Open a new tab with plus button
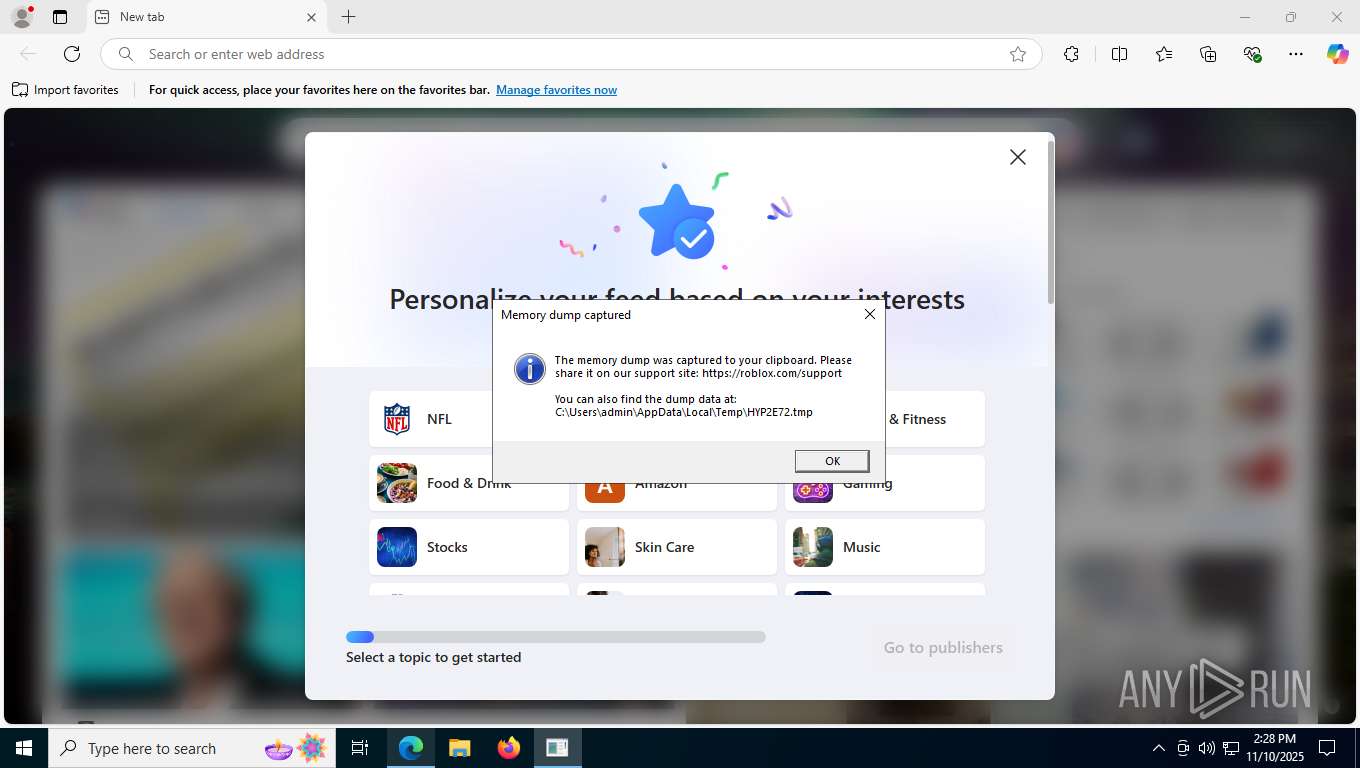This screenshot has width=1360, height=768. point(348,17)
